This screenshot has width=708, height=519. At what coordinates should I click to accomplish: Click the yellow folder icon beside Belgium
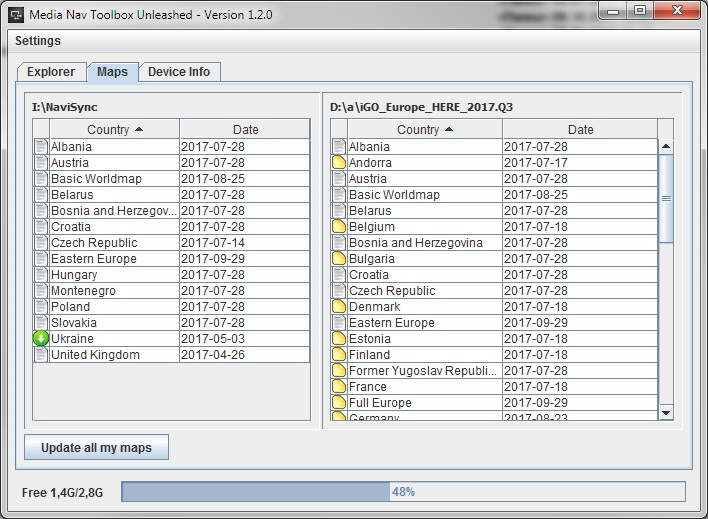339,226
